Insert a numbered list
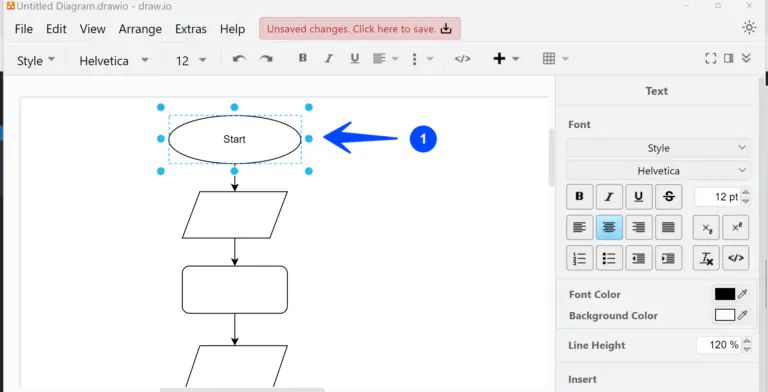The image size is (768, 392). (579, 258)
